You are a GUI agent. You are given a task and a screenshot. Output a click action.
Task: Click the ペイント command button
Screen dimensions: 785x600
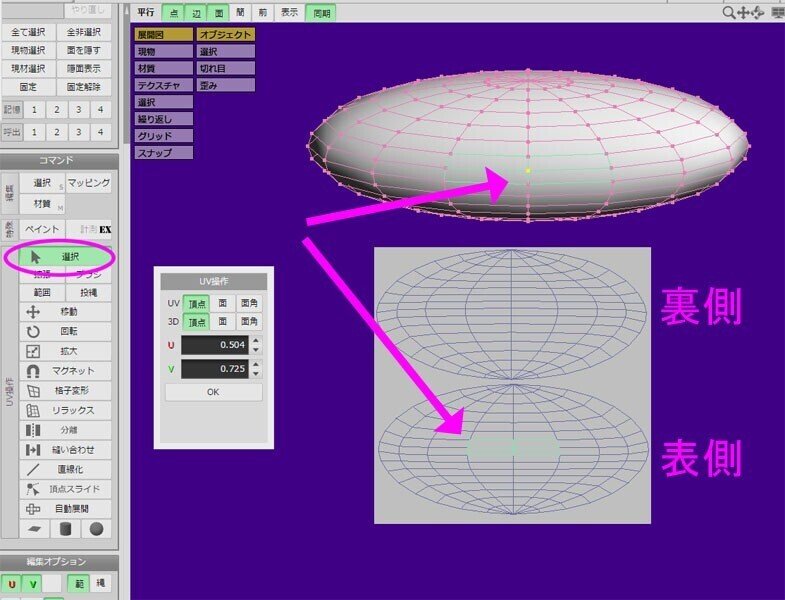[42, 229]
